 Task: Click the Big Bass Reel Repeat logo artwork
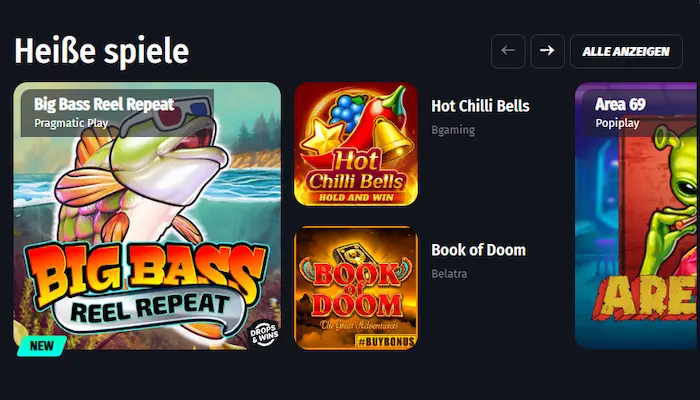[x=146, y=289]
